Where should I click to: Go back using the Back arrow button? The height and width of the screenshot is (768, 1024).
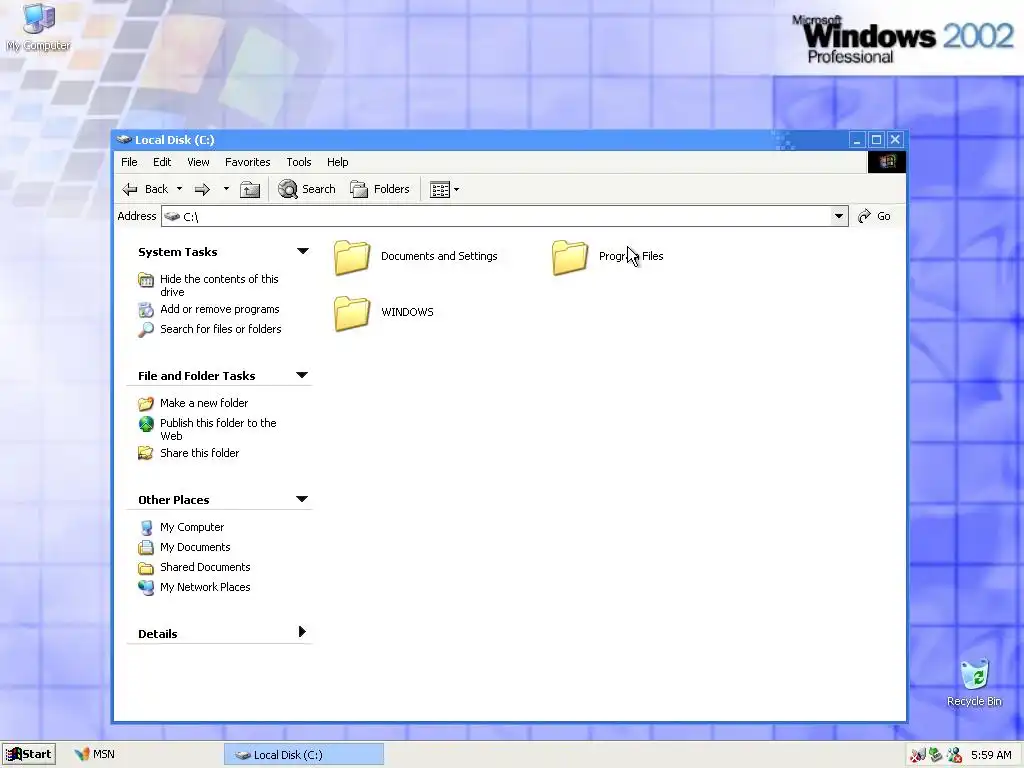[145, 189]
